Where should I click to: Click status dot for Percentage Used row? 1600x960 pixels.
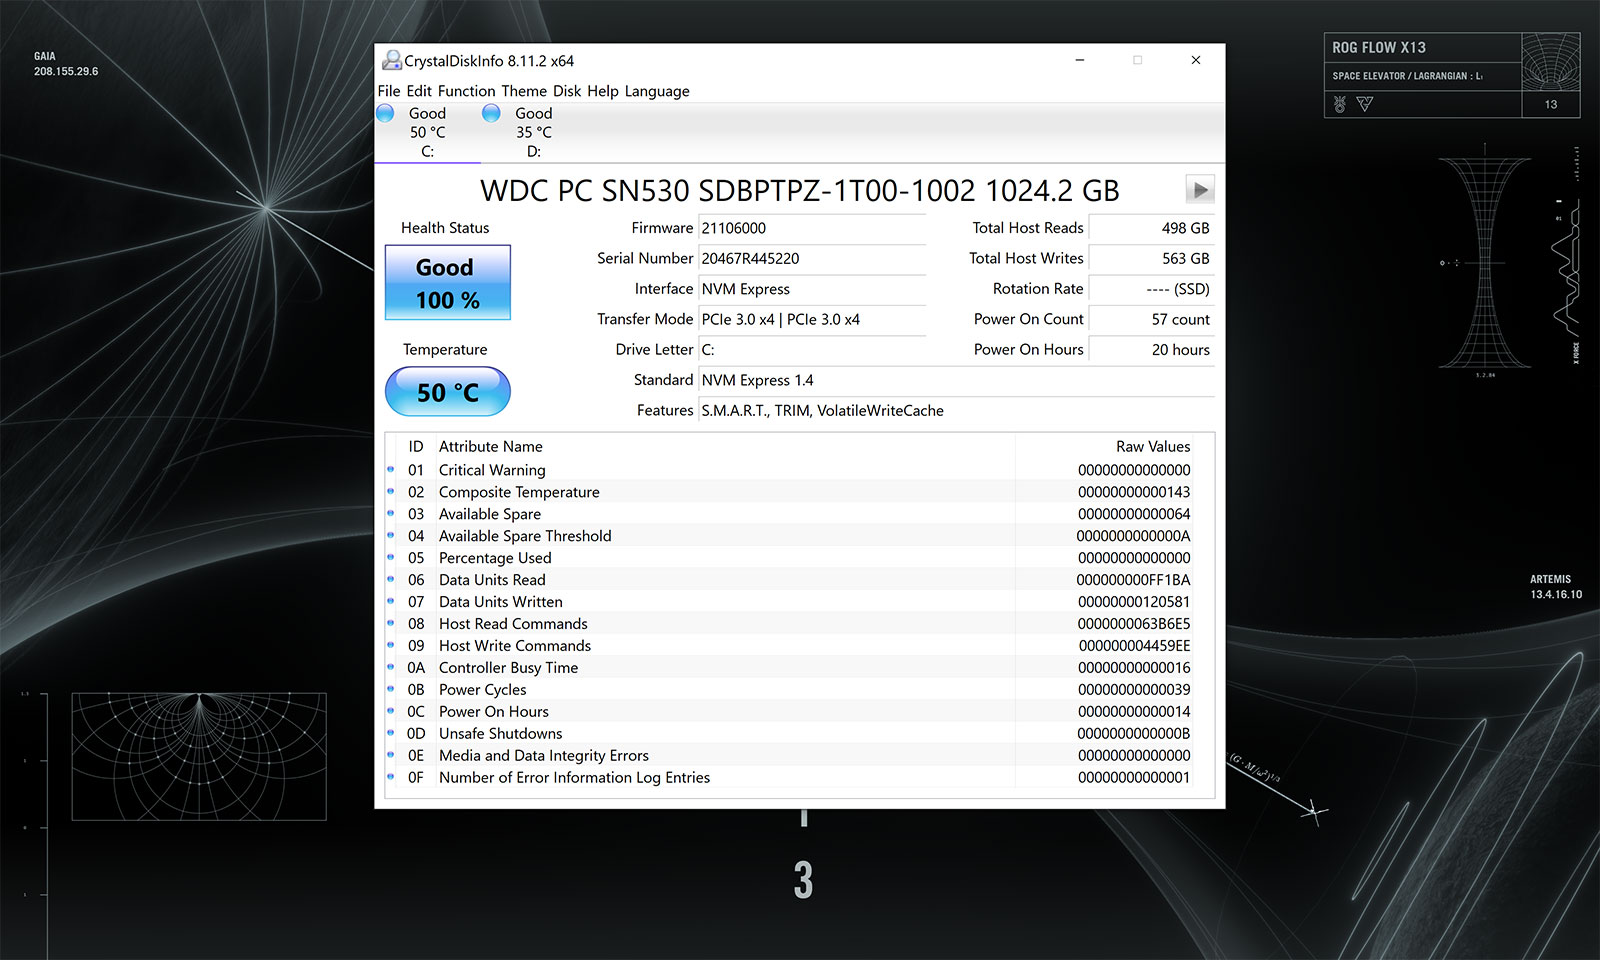[391, 557]
